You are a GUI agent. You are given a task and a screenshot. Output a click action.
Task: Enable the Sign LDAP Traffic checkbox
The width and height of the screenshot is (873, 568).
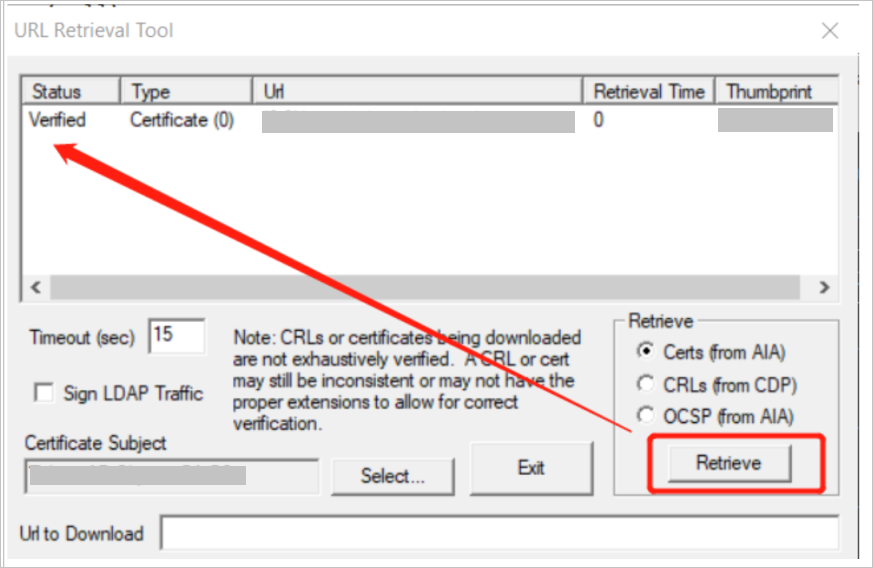click(x=44, y=393)
